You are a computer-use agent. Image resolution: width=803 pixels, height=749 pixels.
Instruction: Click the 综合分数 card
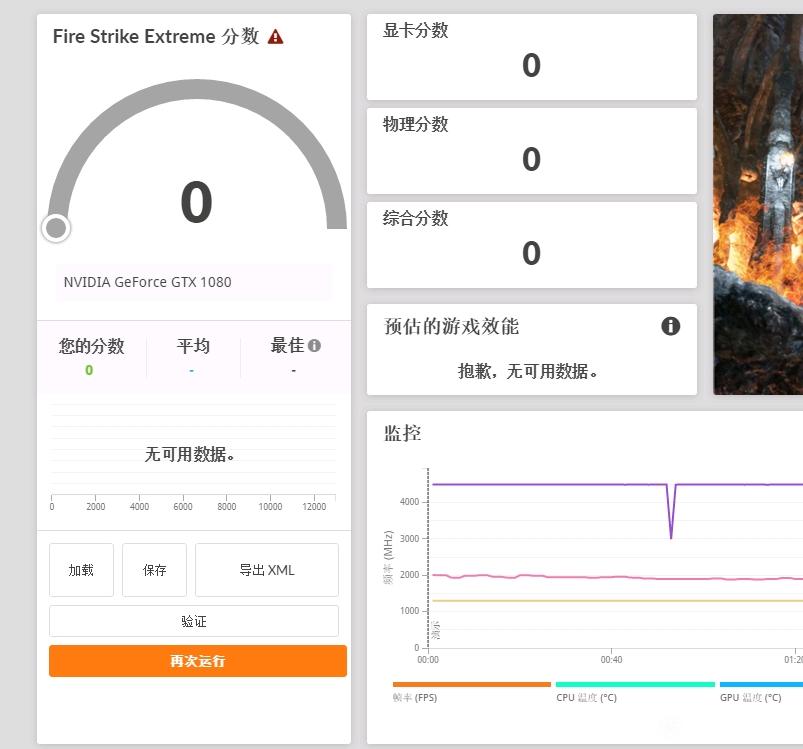pyautogui.click(x=532, y=245)
